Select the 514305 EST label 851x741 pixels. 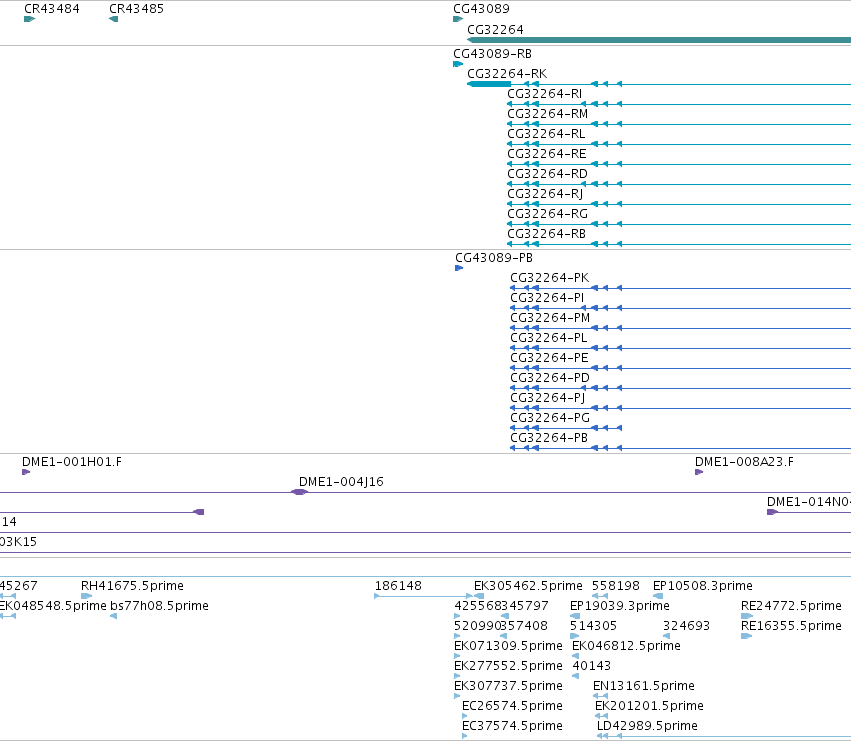pyautogui.click(x=593, y=626)
